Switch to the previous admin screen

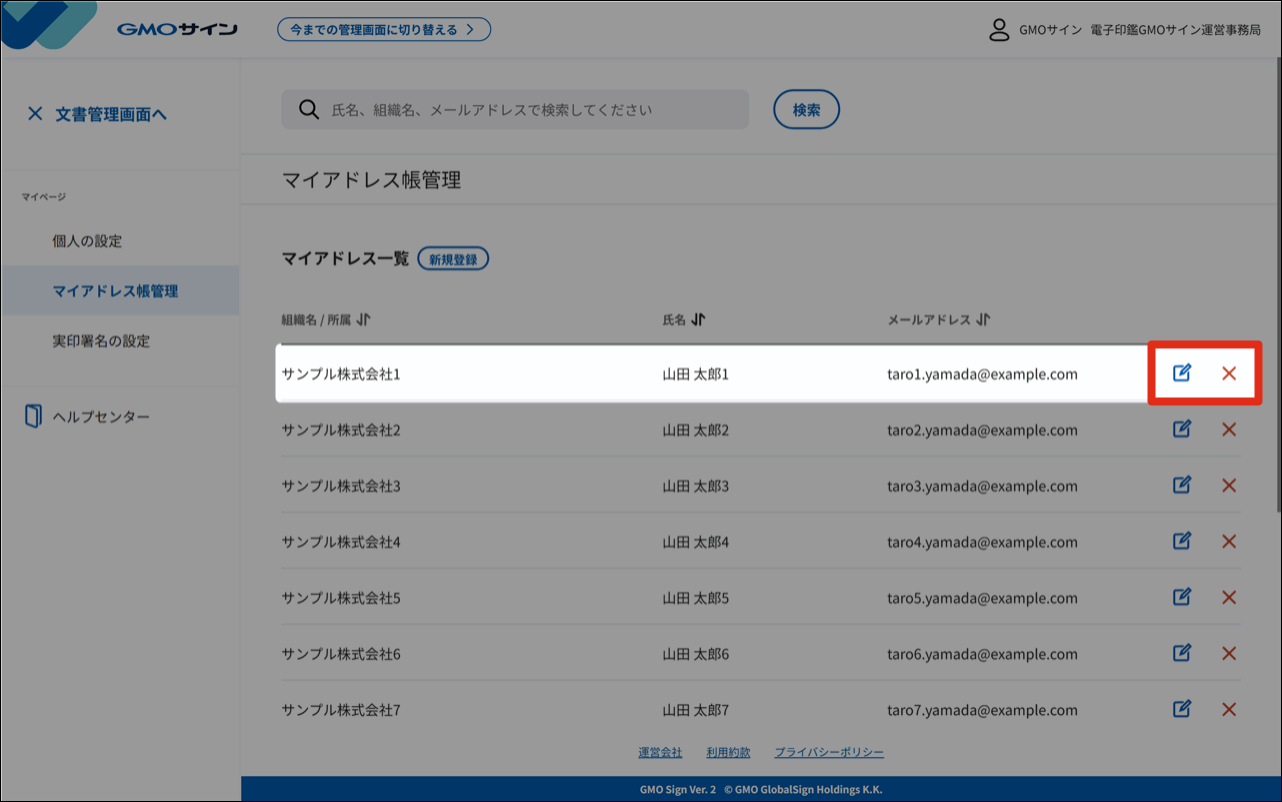pyautogui.click(x=384, y=29)
